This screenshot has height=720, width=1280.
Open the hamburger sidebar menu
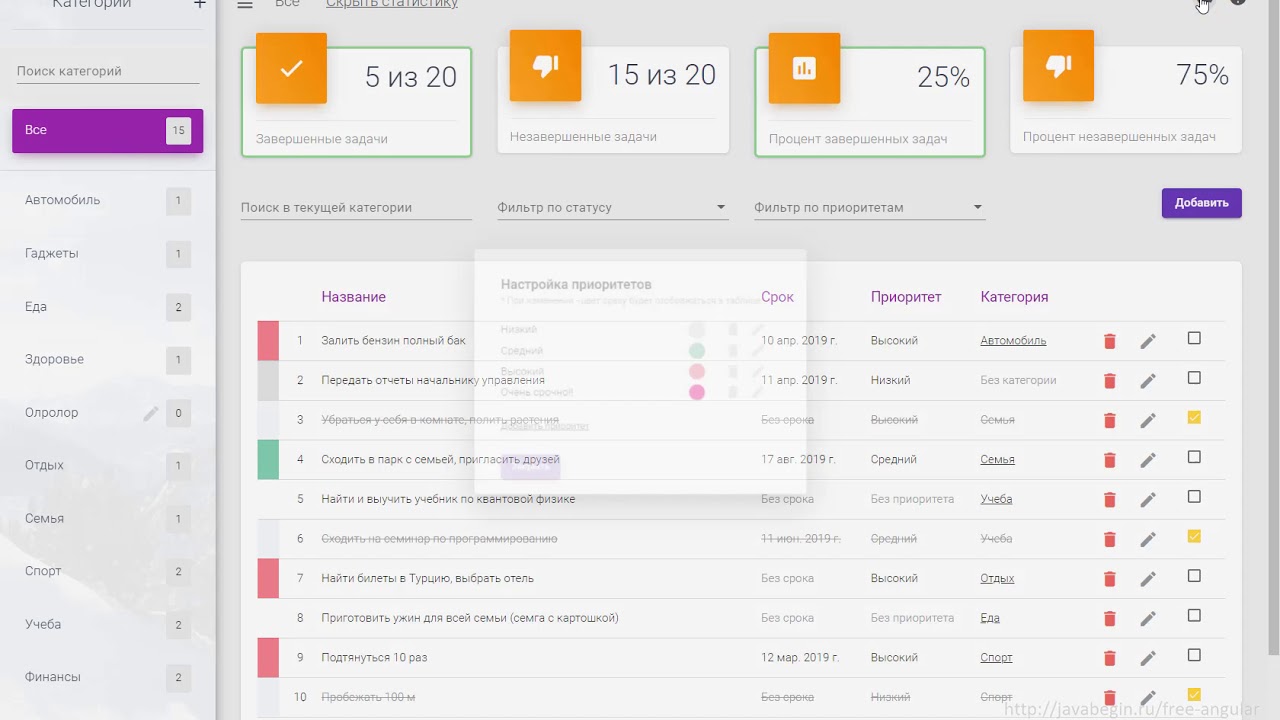245,5
